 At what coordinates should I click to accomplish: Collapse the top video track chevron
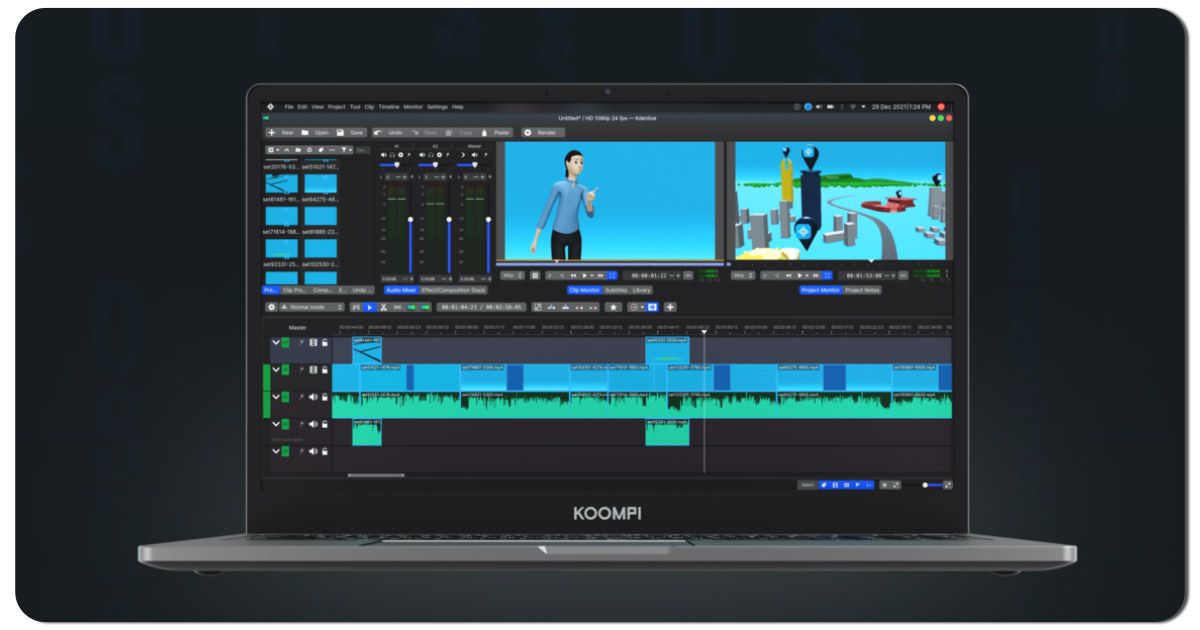[x=275, y=342]
